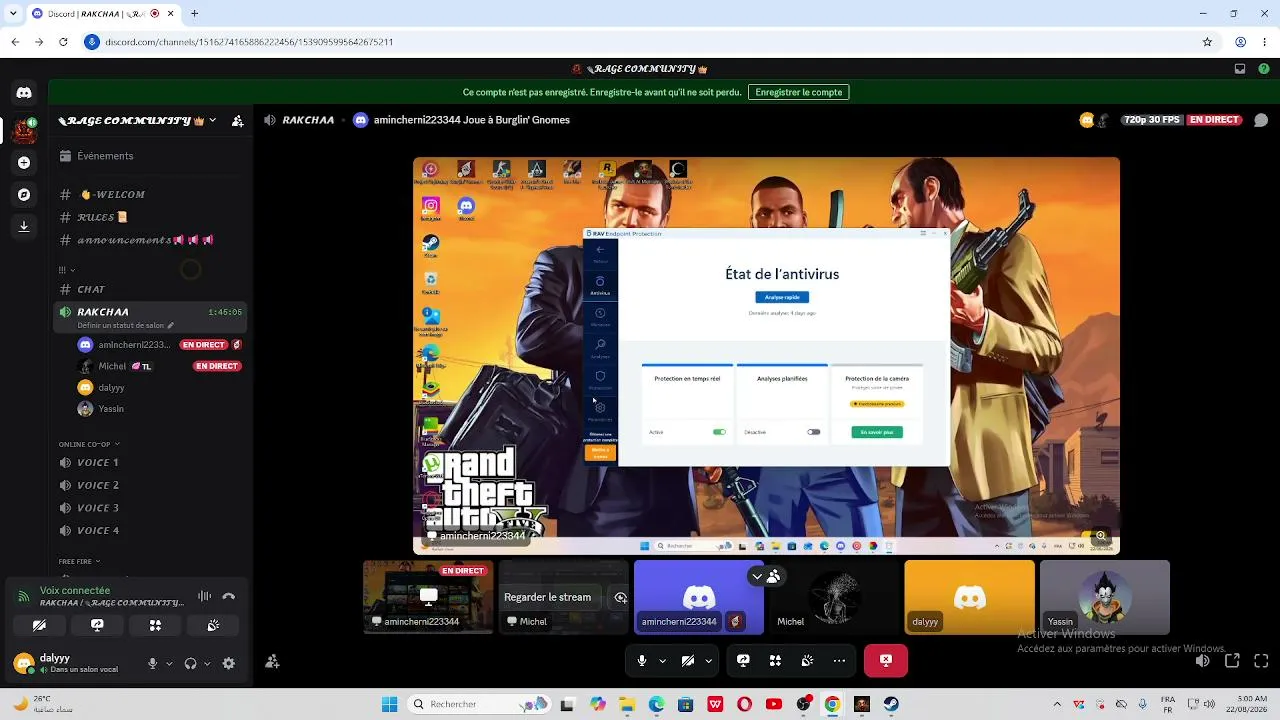Join the VOICE 1 channel
The height and width of the screenshot is (720, 1280).
click(150, 462)
